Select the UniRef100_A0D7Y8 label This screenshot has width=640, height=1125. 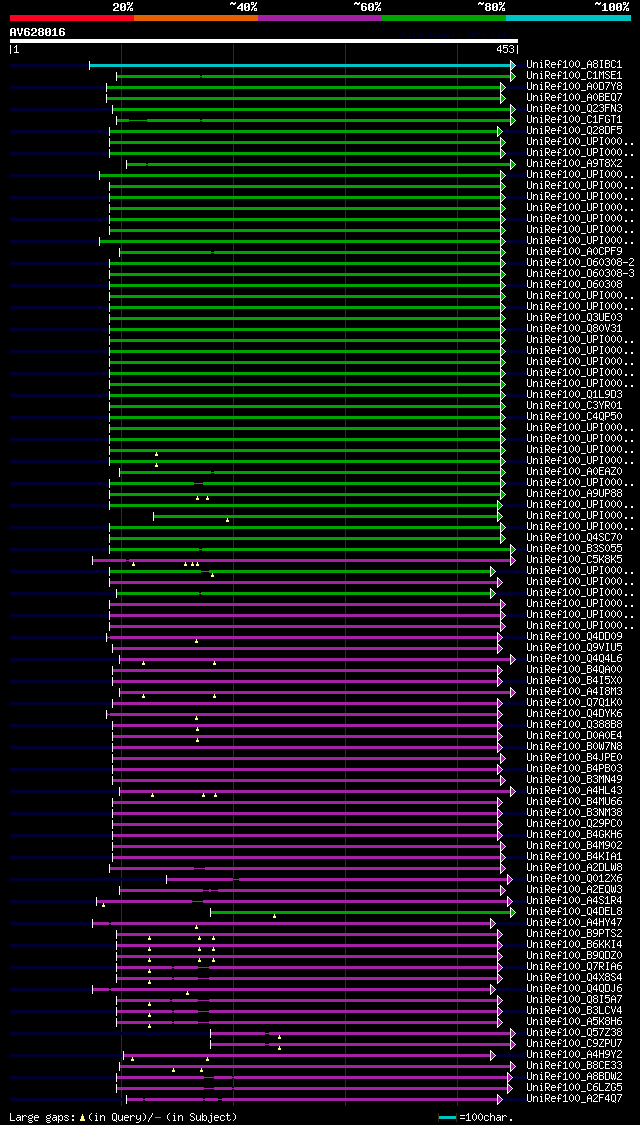click(574, 87)
